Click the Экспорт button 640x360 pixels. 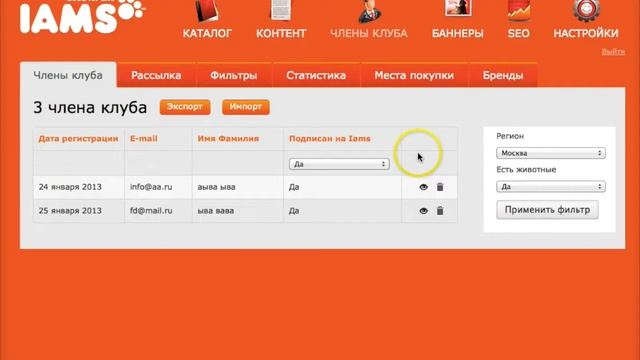point(185,107)
